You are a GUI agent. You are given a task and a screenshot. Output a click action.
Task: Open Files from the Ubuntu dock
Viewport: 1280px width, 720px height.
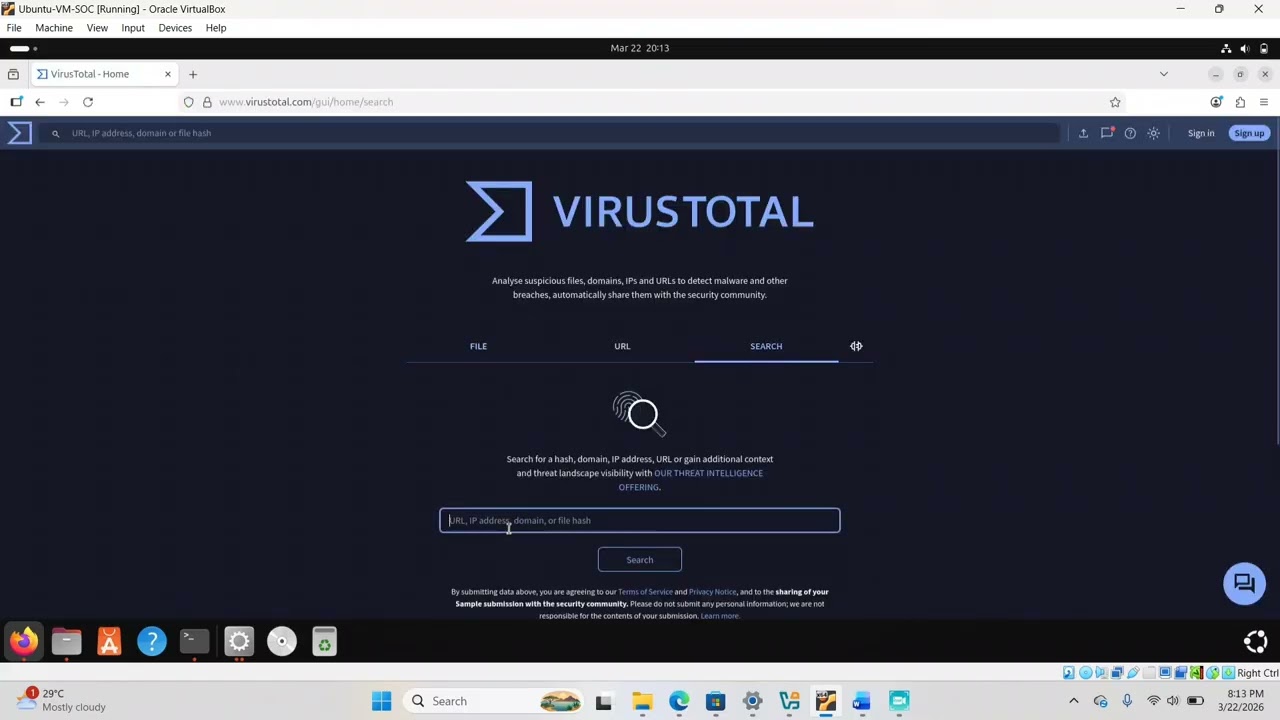click(x=67, y=641)
